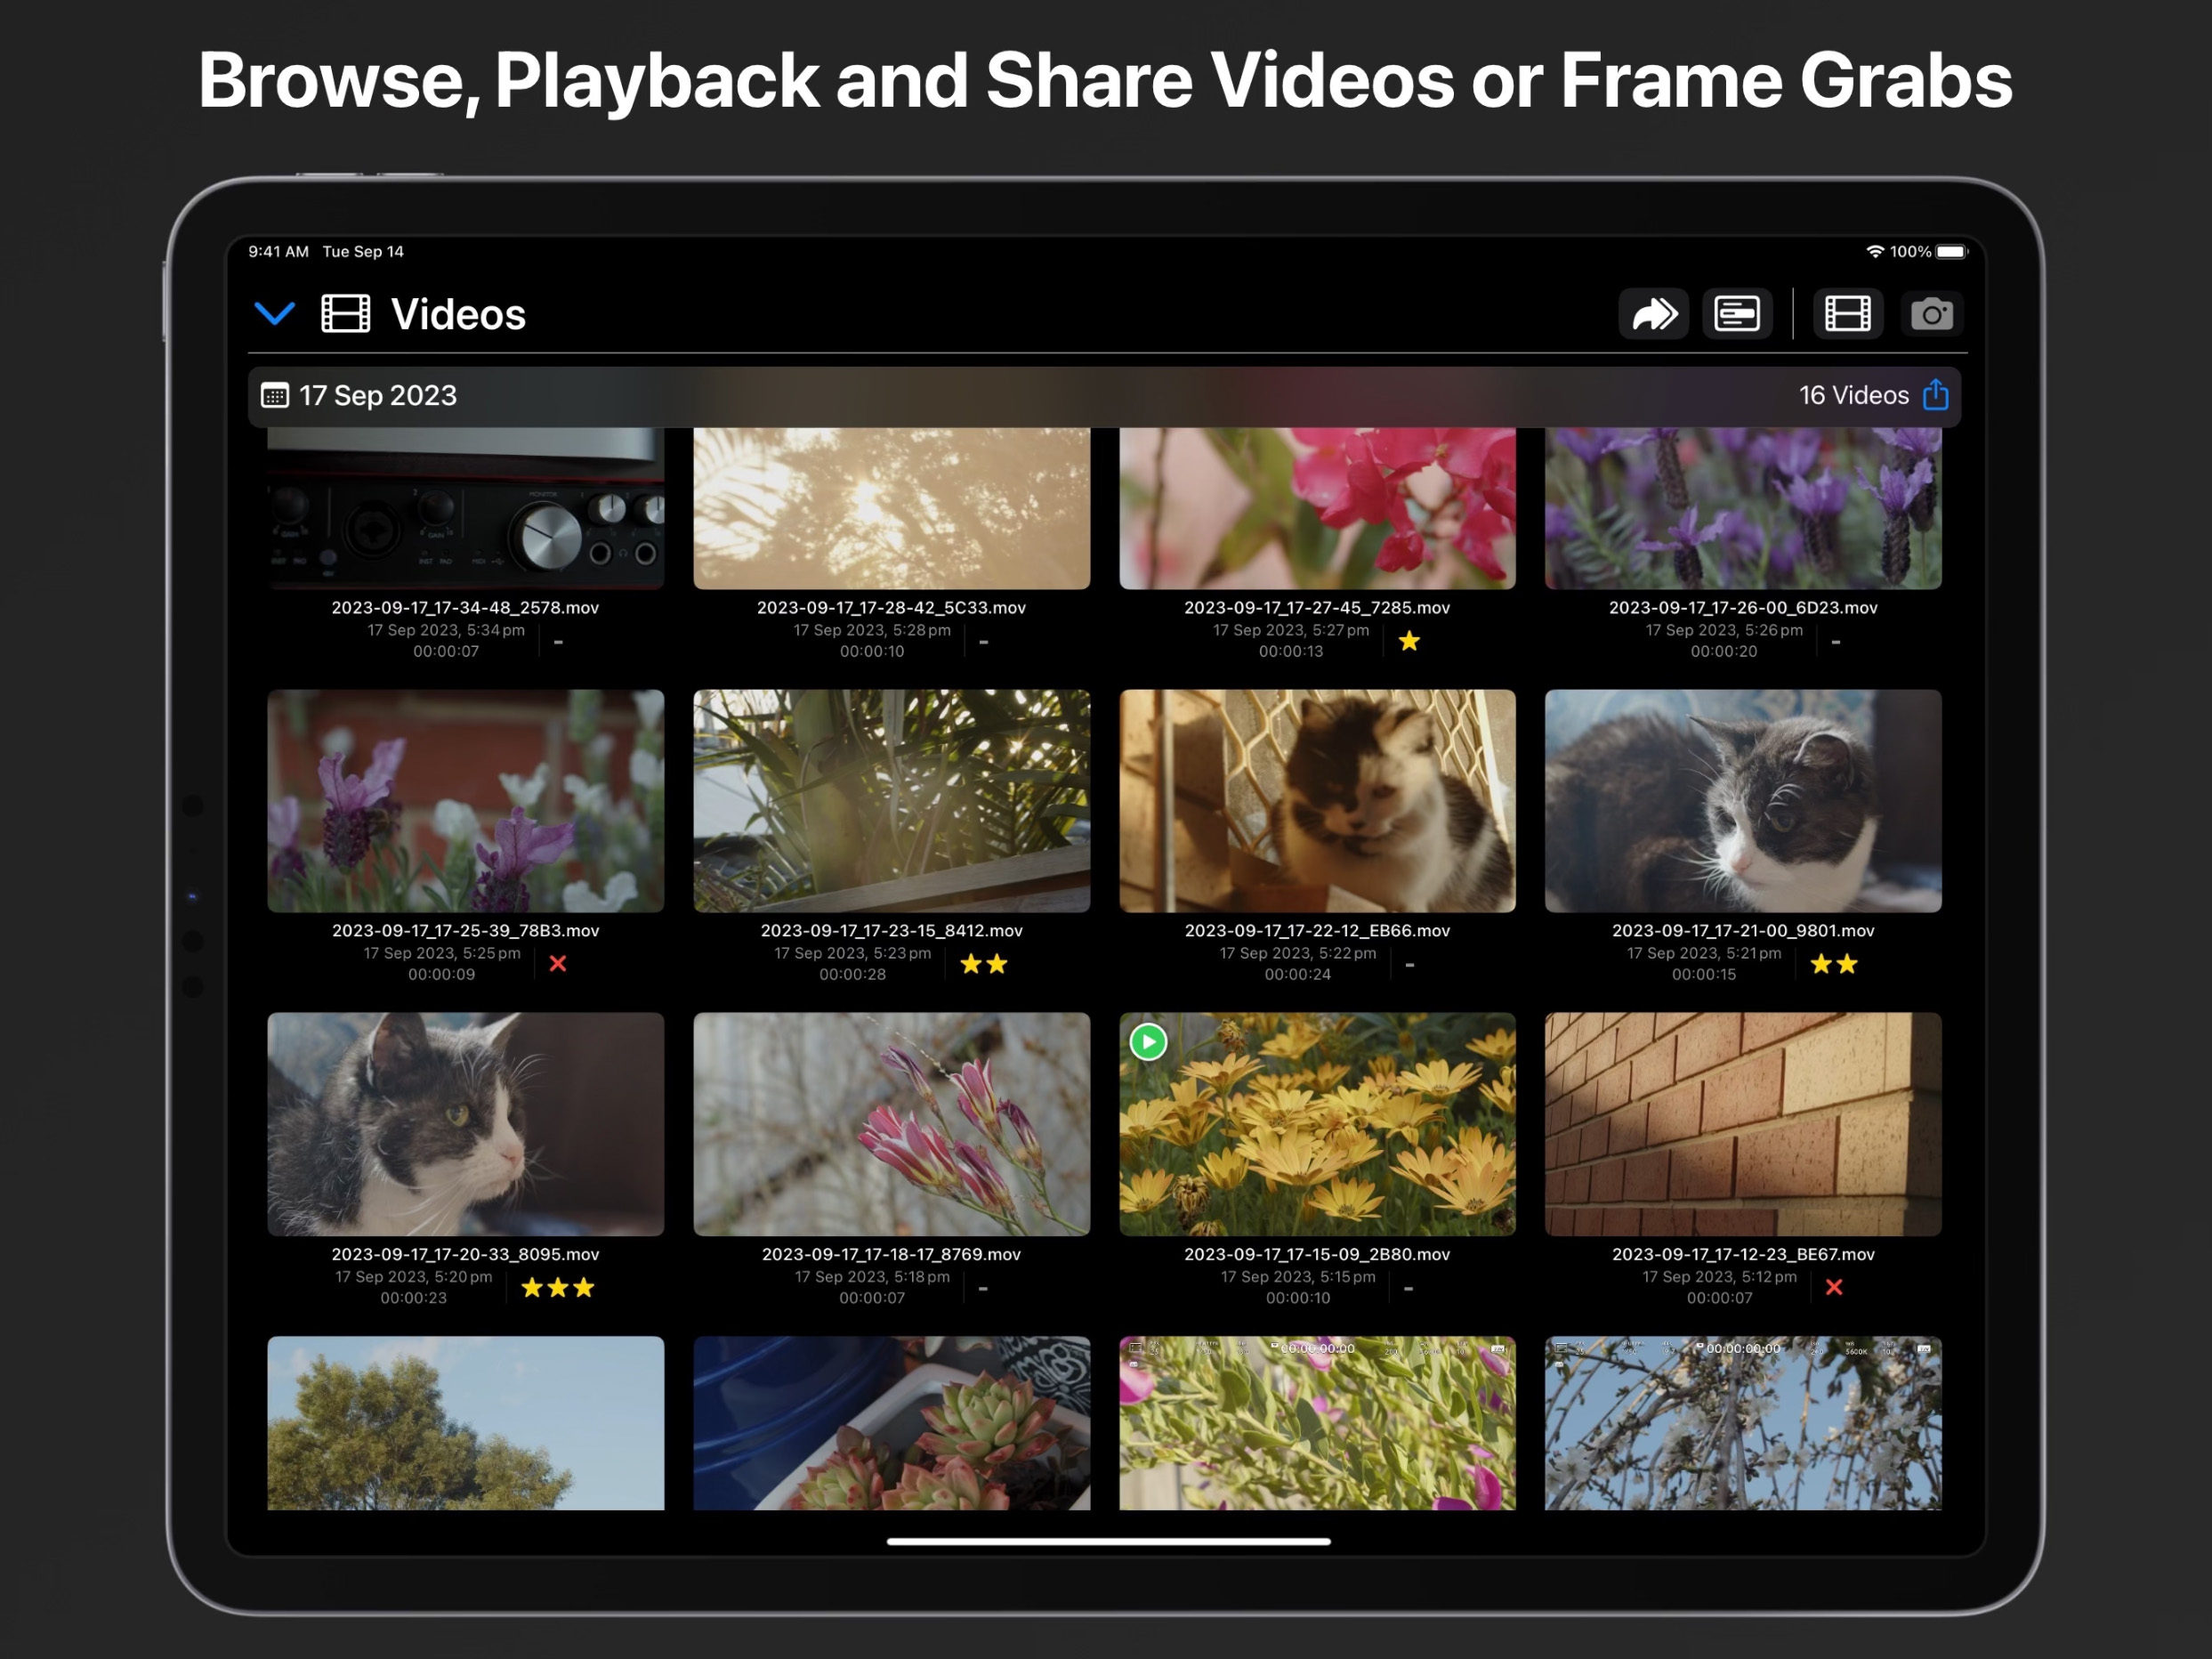Open the sunlit tree thumbnail 5C33.mov
Viewport: 2212px width, 1659px height.
click(x=892, y=508)
